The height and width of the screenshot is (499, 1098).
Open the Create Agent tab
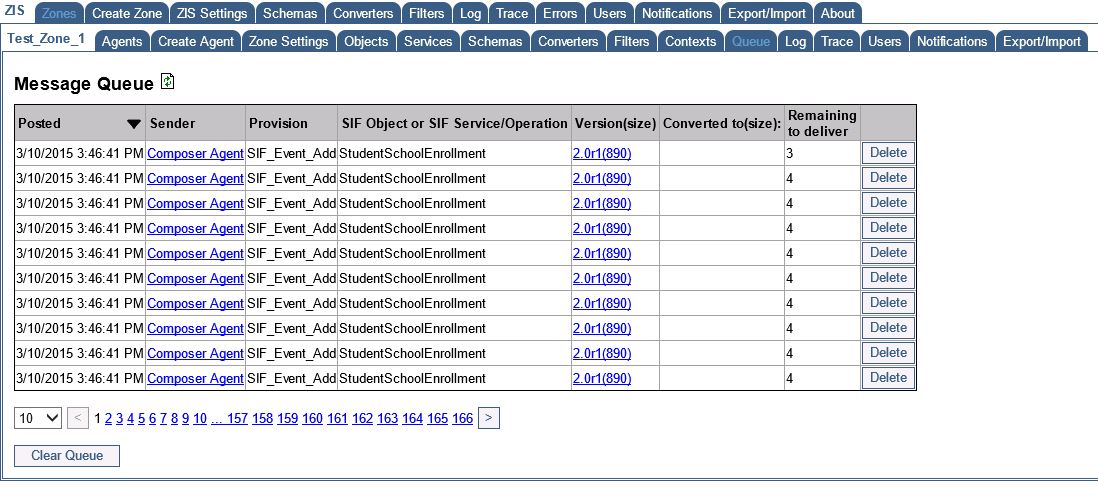[x=196, y=41]
